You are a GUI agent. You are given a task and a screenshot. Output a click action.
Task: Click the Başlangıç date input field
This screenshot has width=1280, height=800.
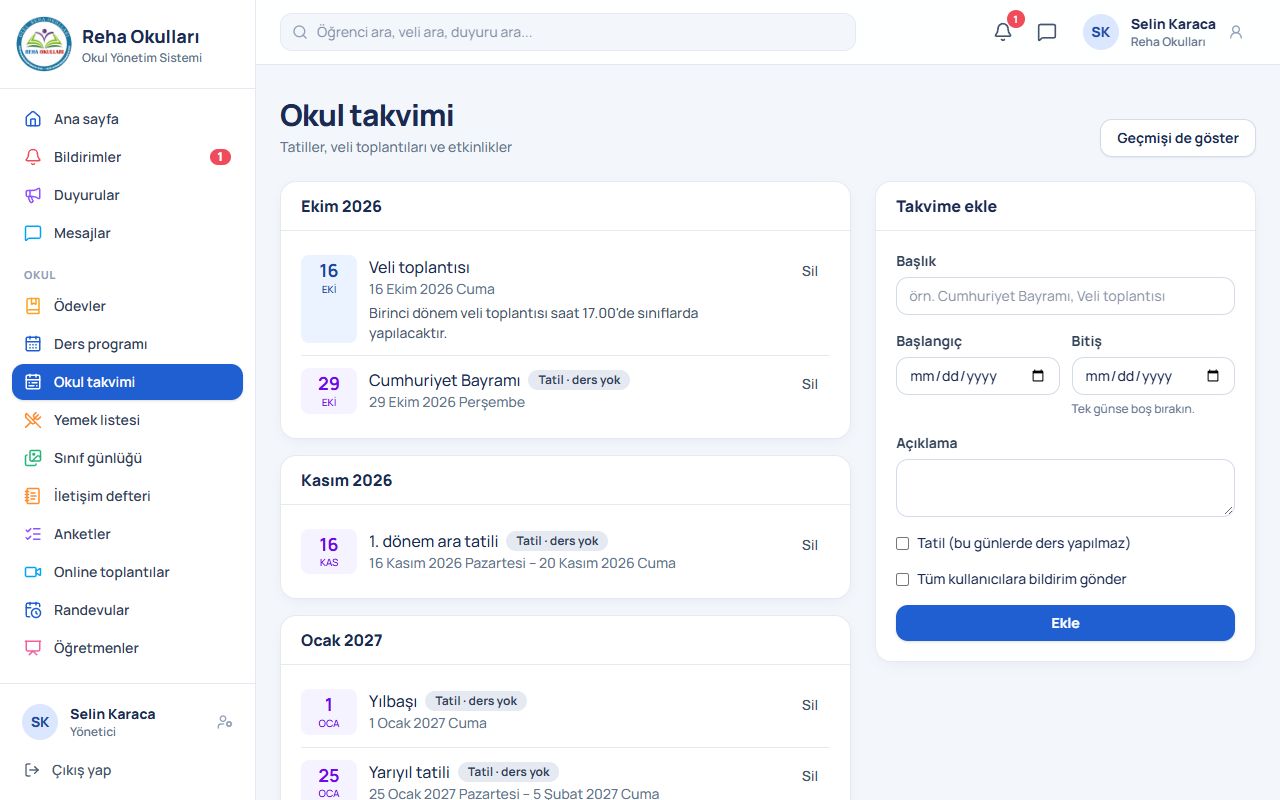978,376
